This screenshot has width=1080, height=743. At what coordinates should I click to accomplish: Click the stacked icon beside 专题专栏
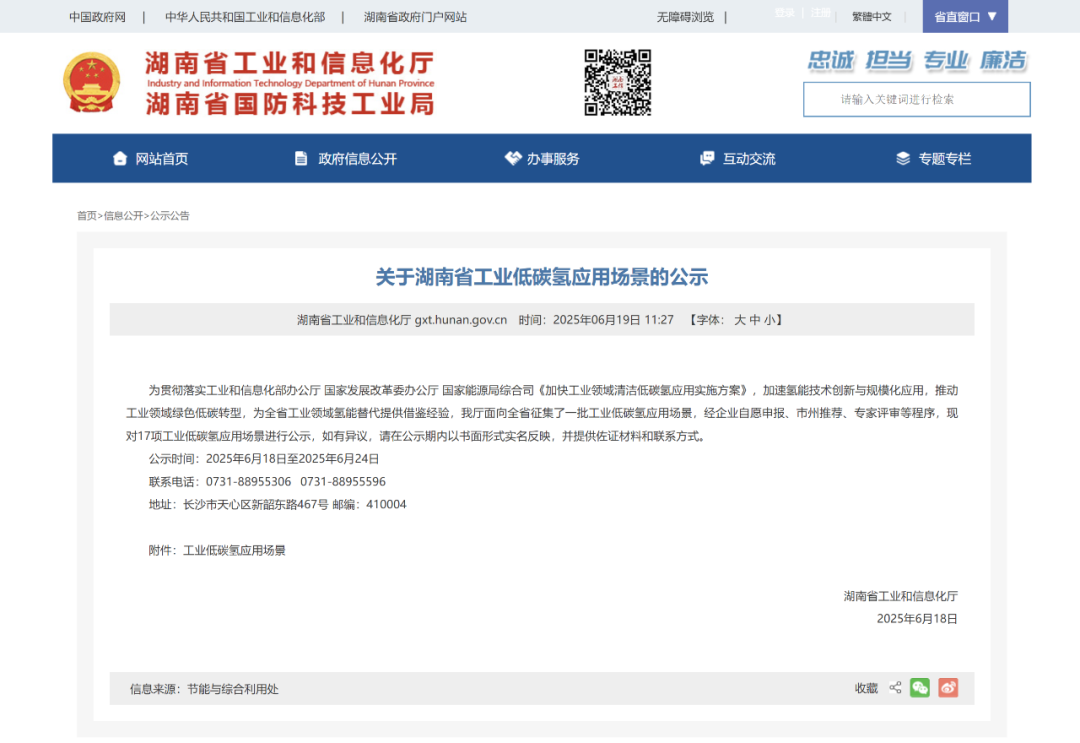pyautogui.click(x=901, y=158)
